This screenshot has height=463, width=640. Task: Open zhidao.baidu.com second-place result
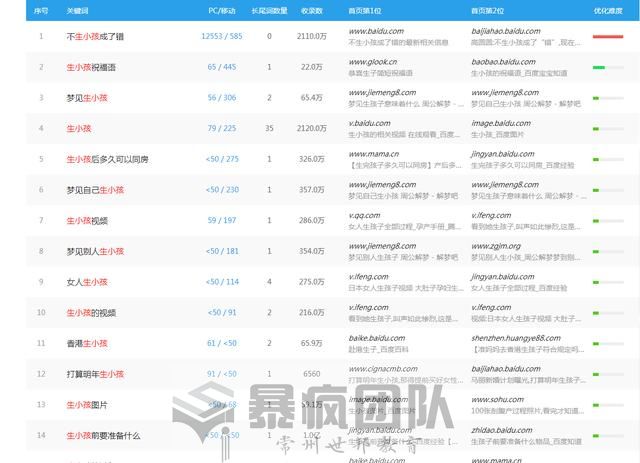(x=502, y=430)
